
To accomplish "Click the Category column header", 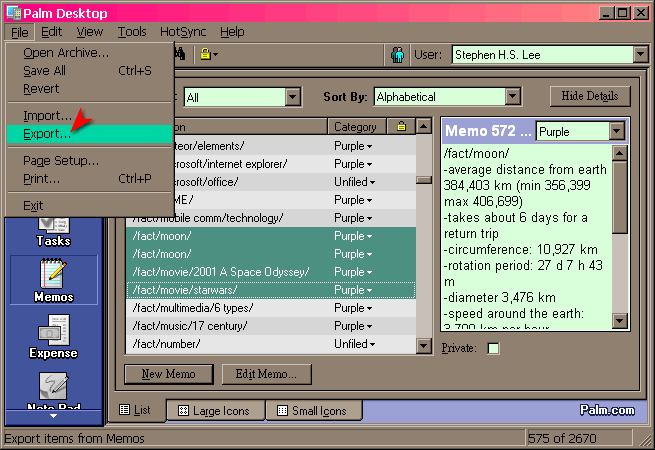I will 356,127.
